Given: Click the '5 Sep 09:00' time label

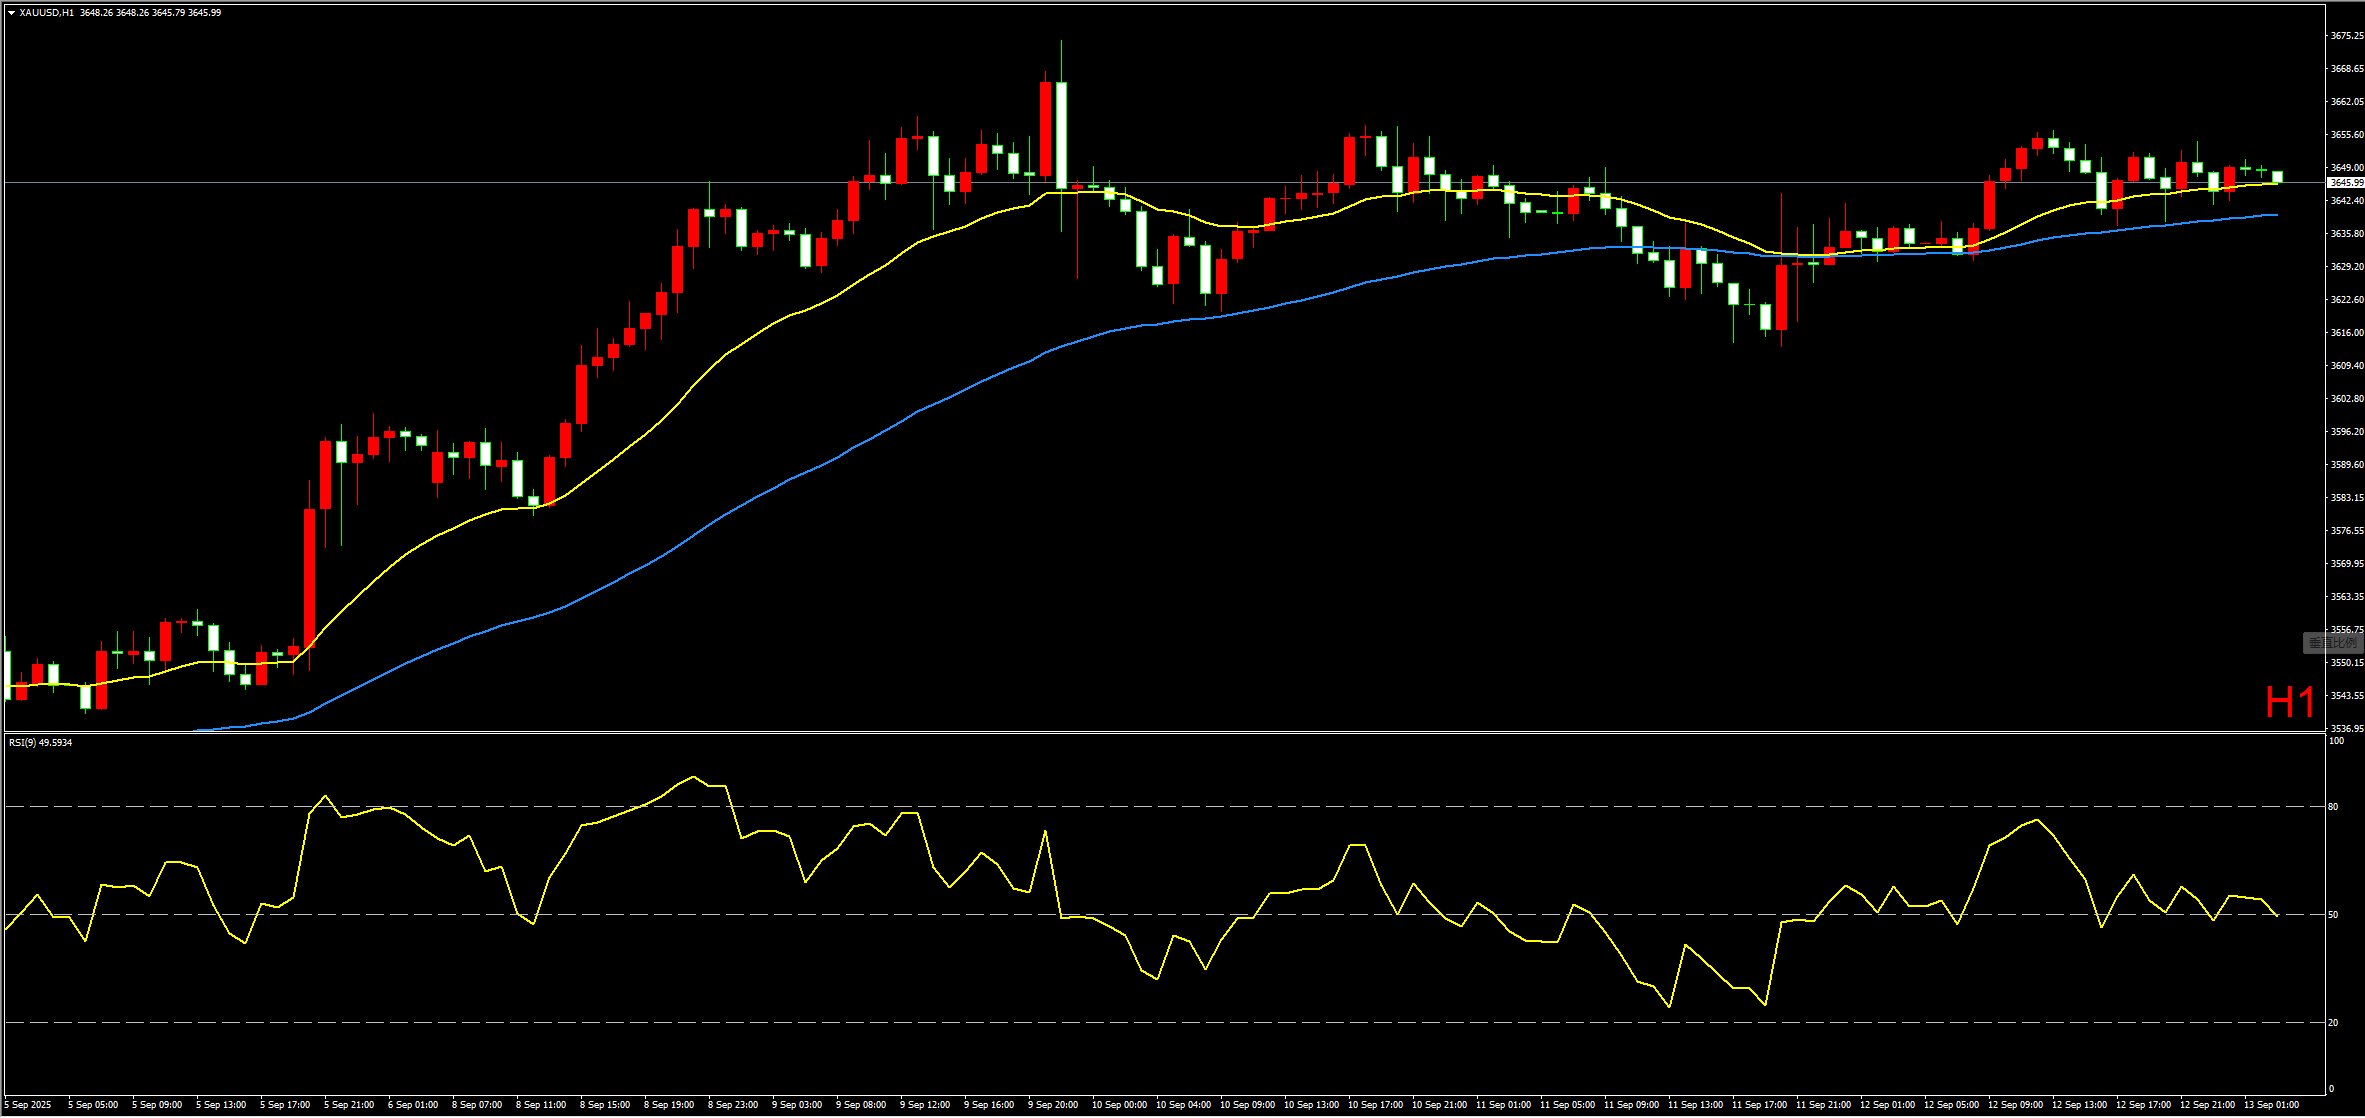Looking at the screenshot, I should pos(157,1105).
